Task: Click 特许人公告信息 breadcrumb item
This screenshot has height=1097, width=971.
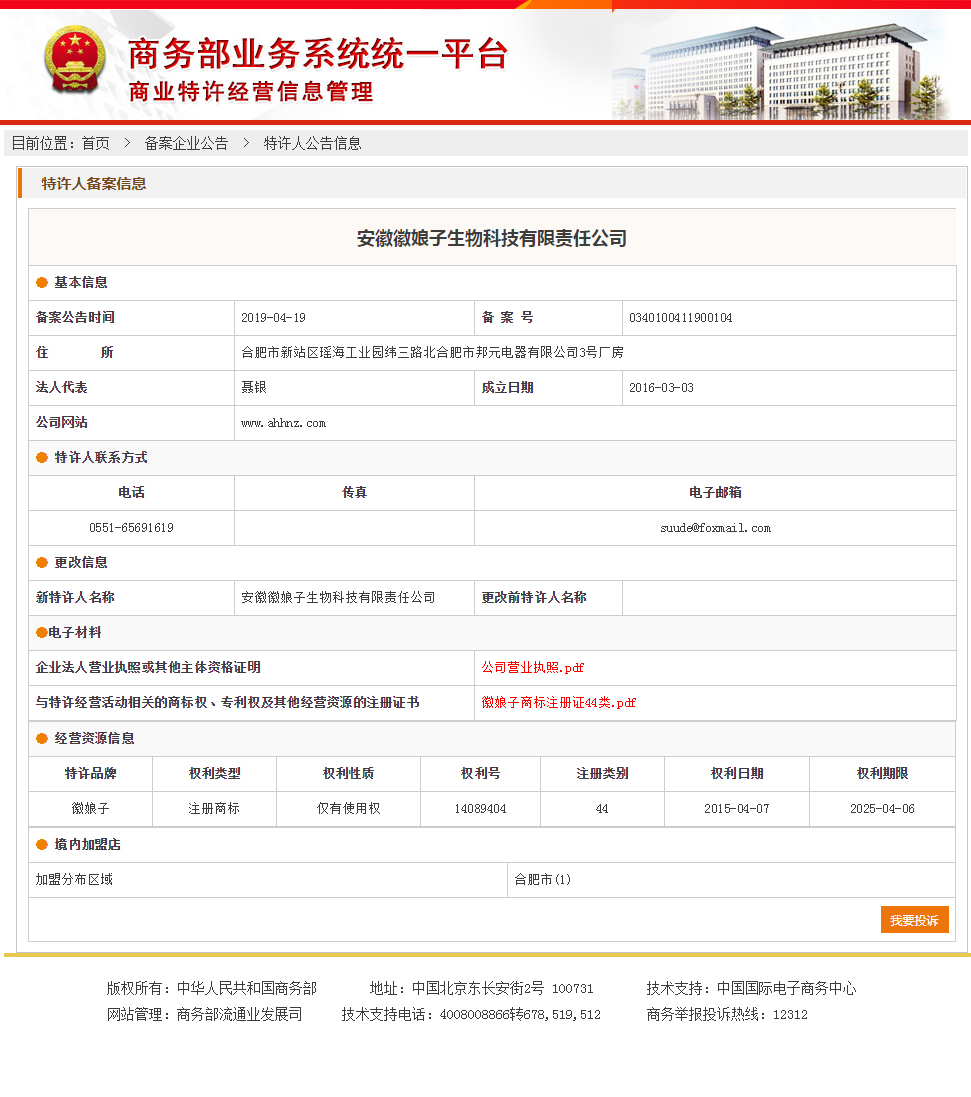Action: coord(312,143)
